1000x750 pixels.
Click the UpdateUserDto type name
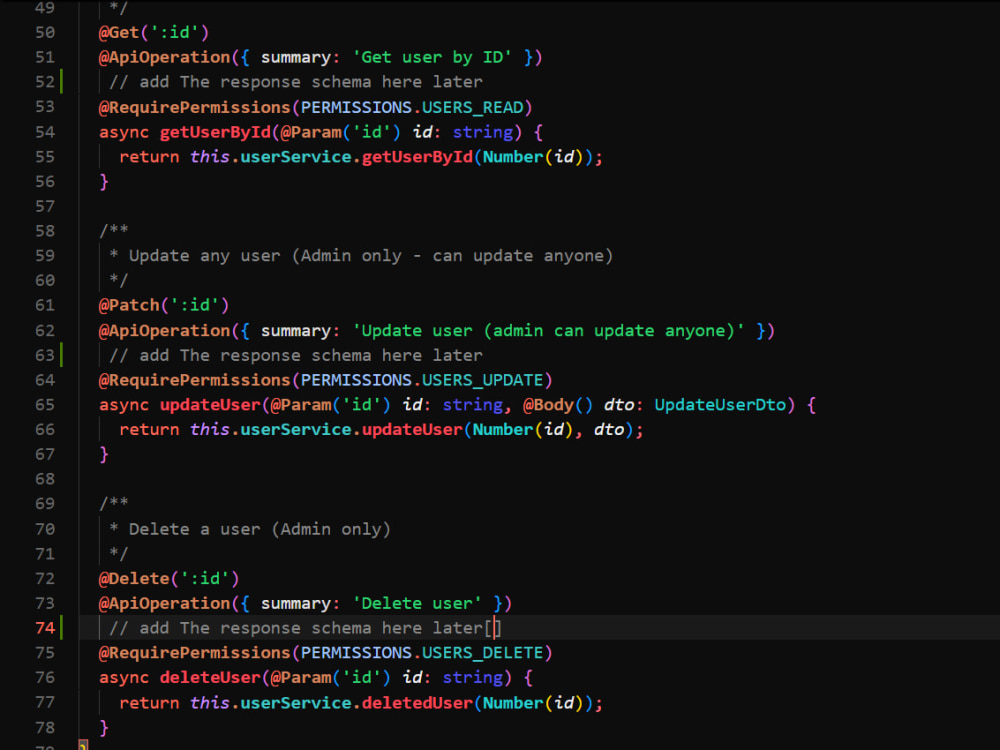[721, 405]
